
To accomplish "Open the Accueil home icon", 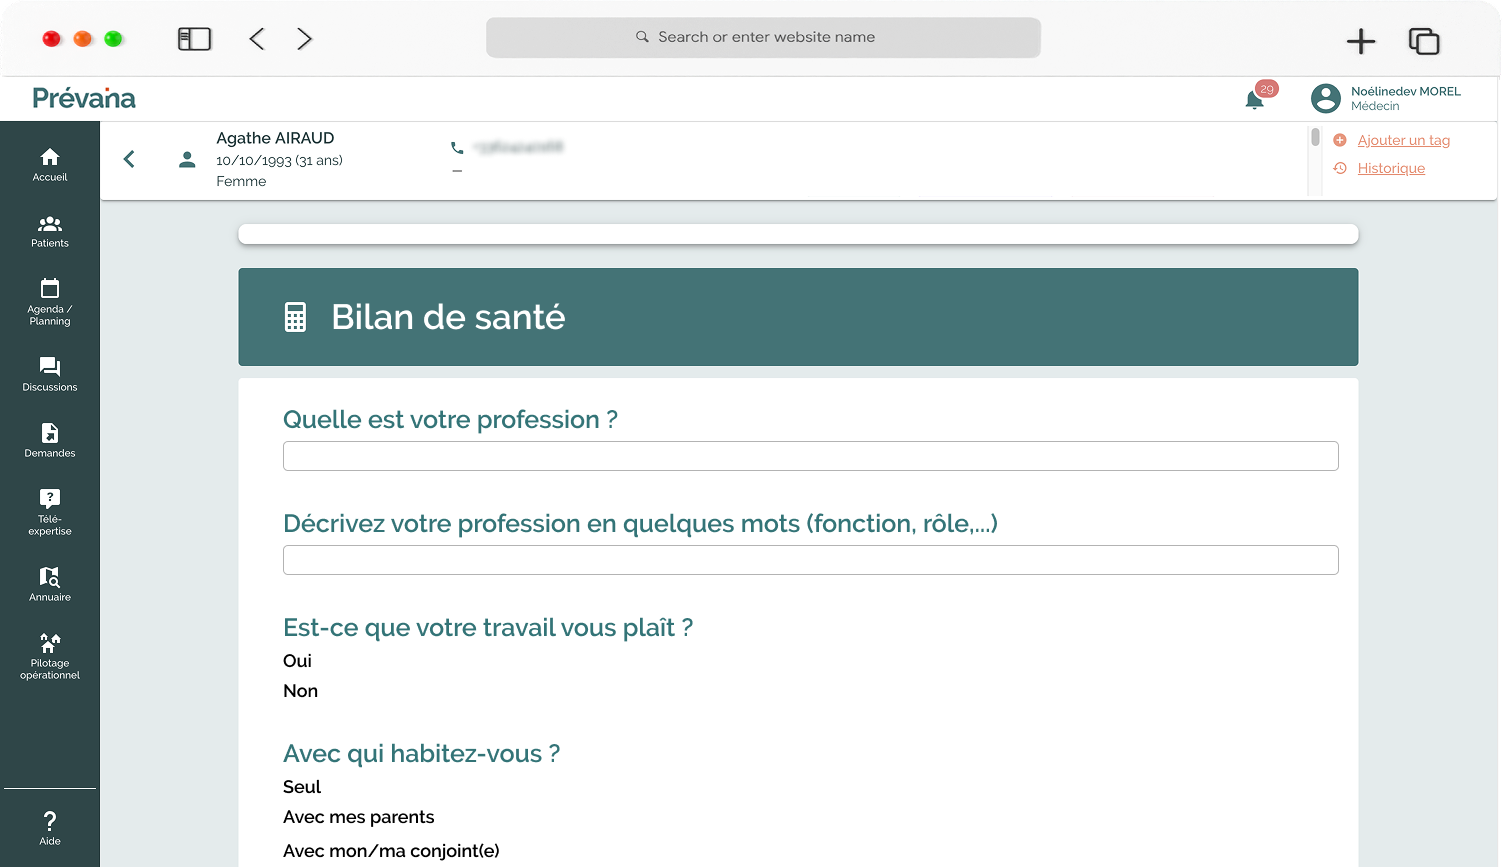I will (50, 157).
